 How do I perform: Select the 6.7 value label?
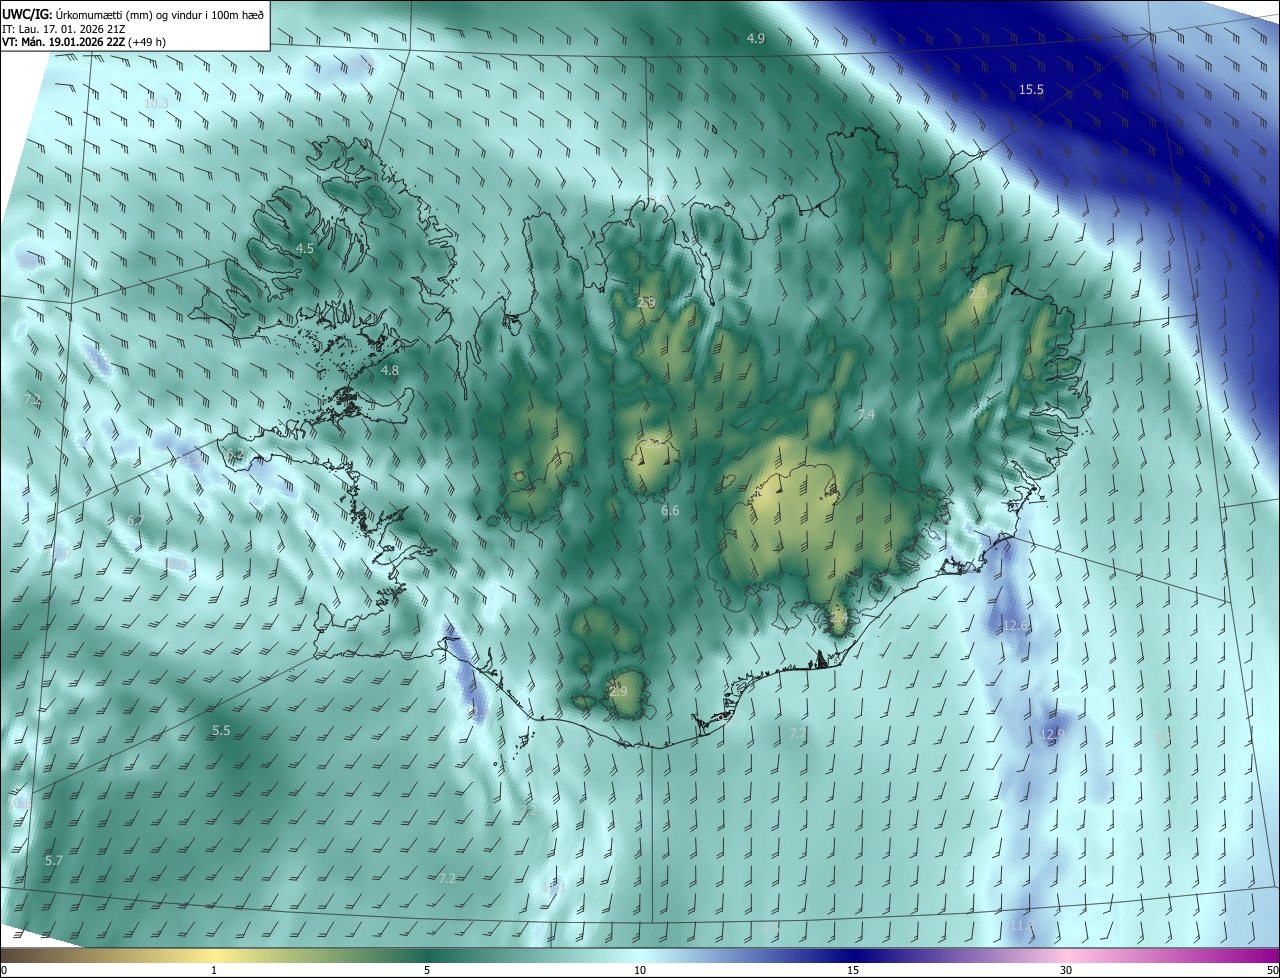click(135, 521)
